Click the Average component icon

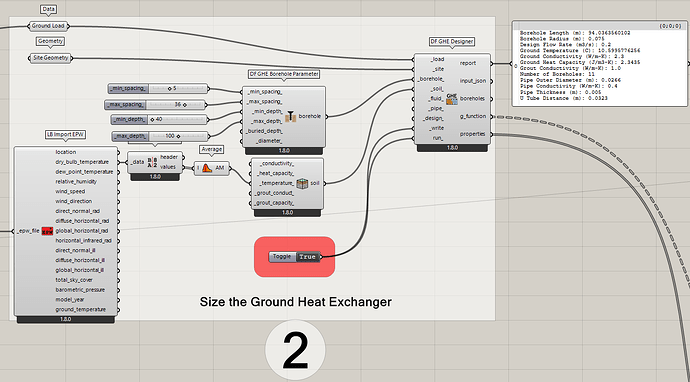coord(207,168)
